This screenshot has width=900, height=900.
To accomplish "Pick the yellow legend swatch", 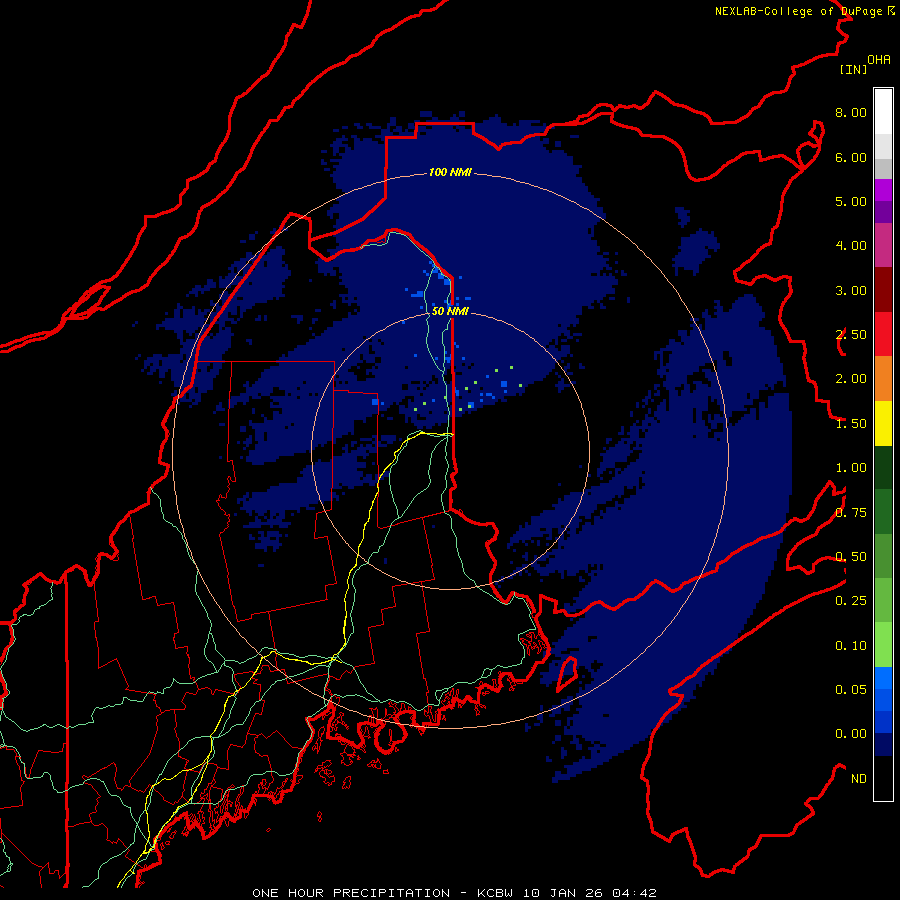I will tap(883, 423).
